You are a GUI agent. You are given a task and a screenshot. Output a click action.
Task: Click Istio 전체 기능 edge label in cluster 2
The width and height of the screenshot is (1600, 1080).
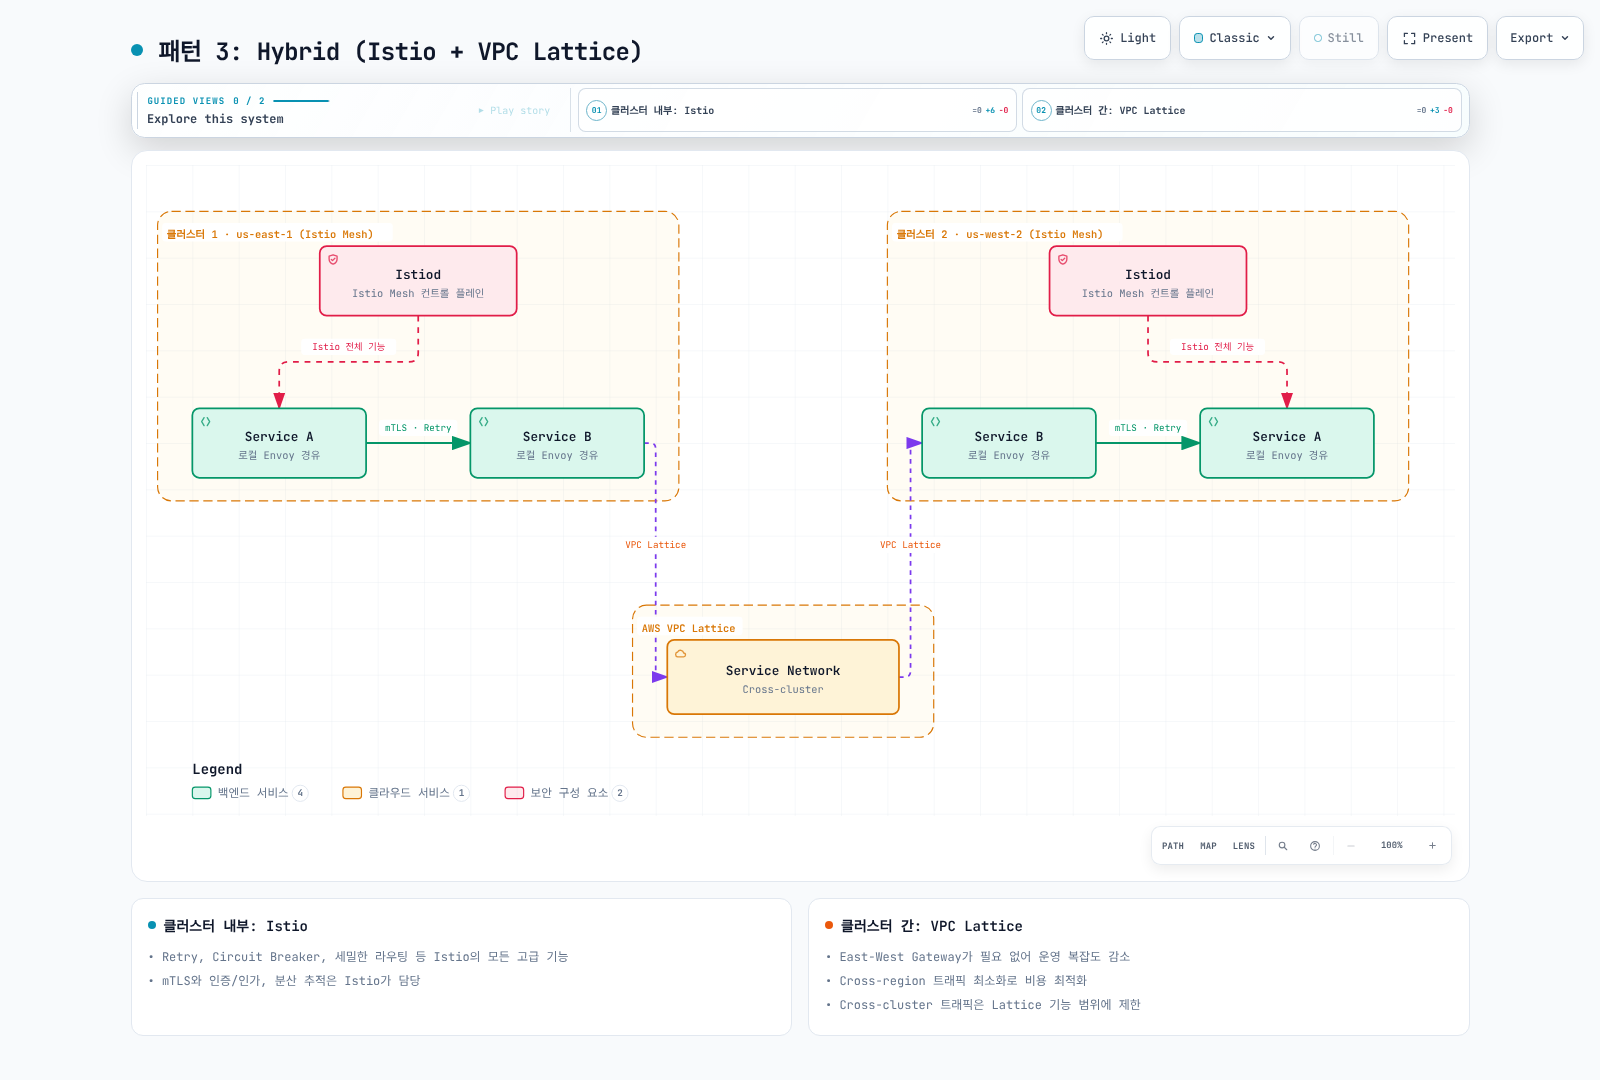[x=1217, y=347]
